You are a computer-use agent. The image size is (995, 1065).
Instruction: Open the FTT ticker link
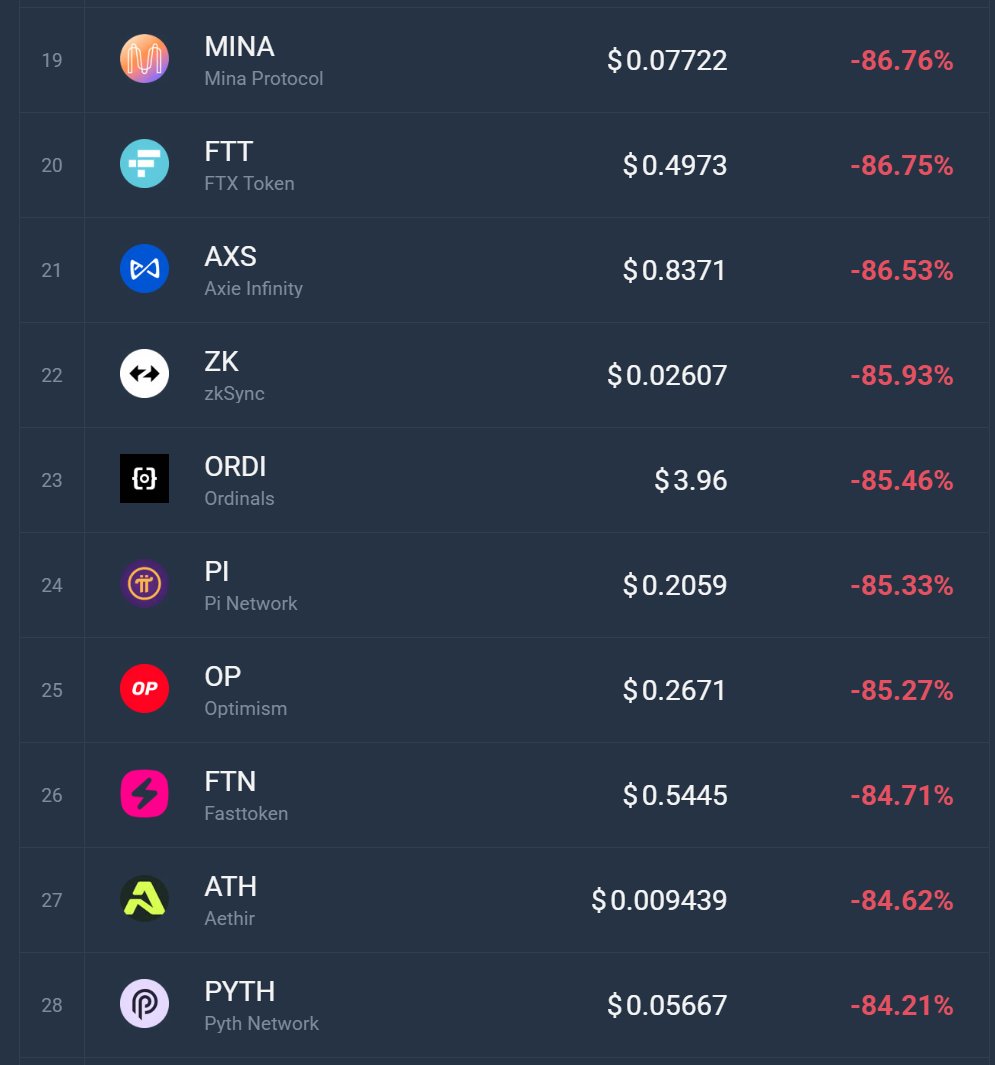coord(229,152)
